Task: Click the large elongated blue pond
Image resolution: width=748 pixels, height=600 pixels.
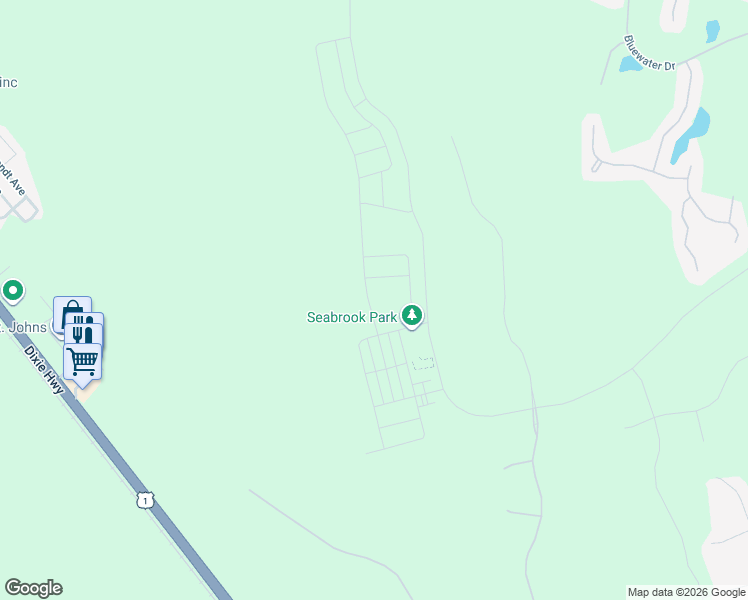Action: click(x=690, y=135)
